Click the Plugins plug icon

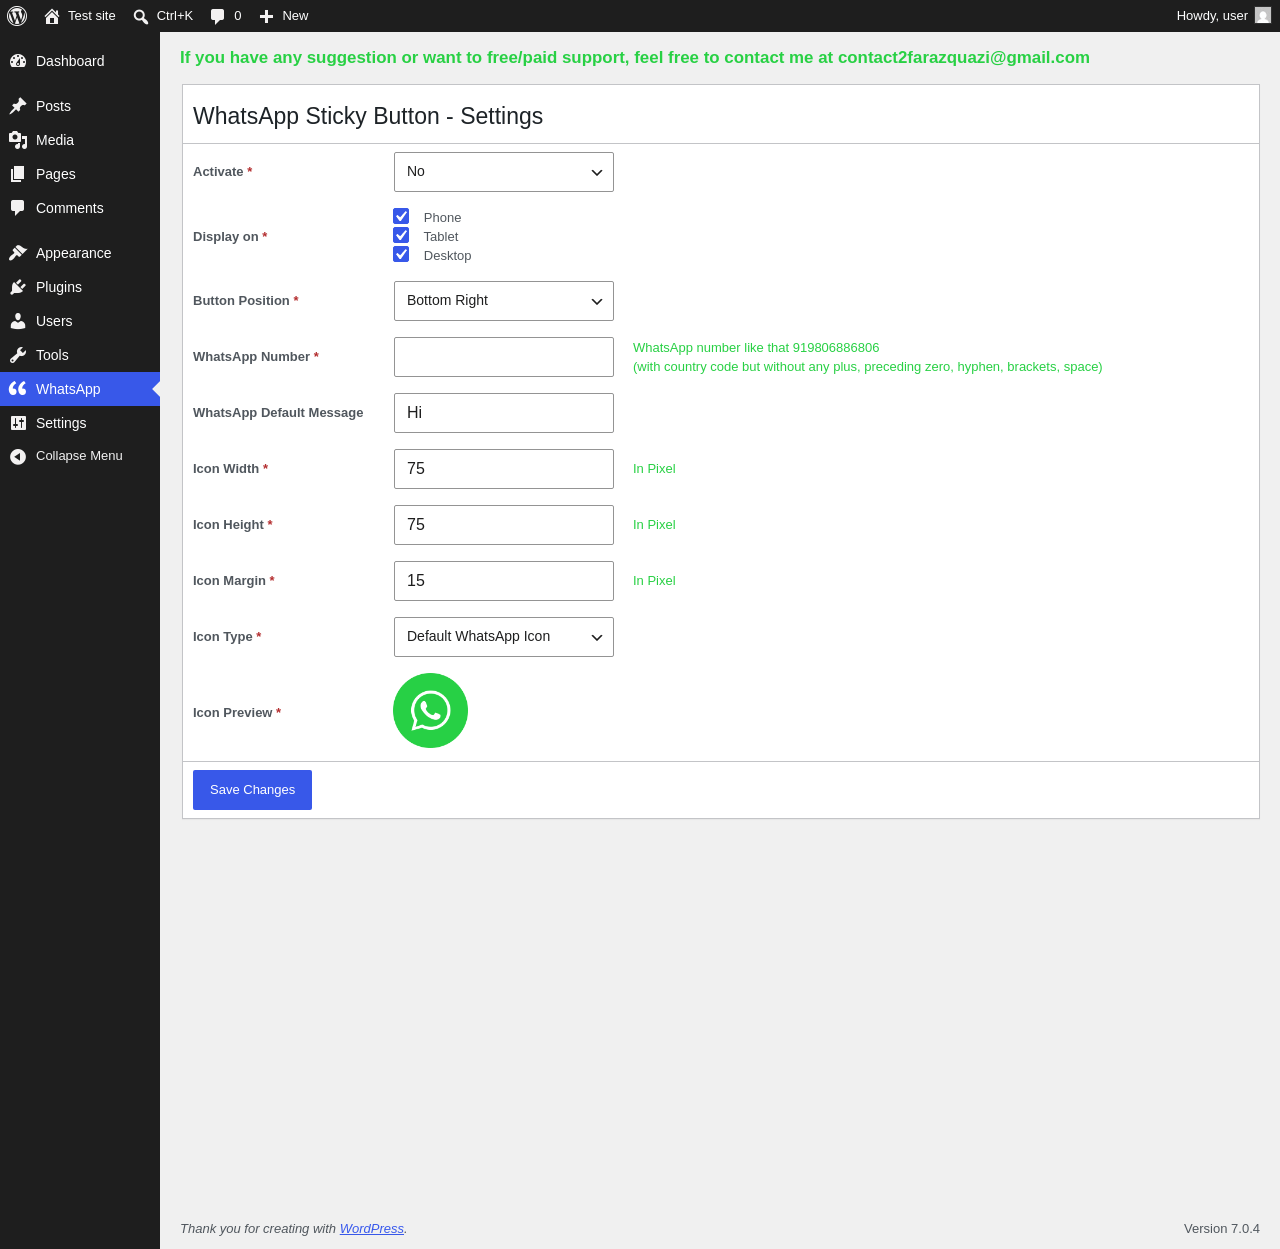[18, 287]
